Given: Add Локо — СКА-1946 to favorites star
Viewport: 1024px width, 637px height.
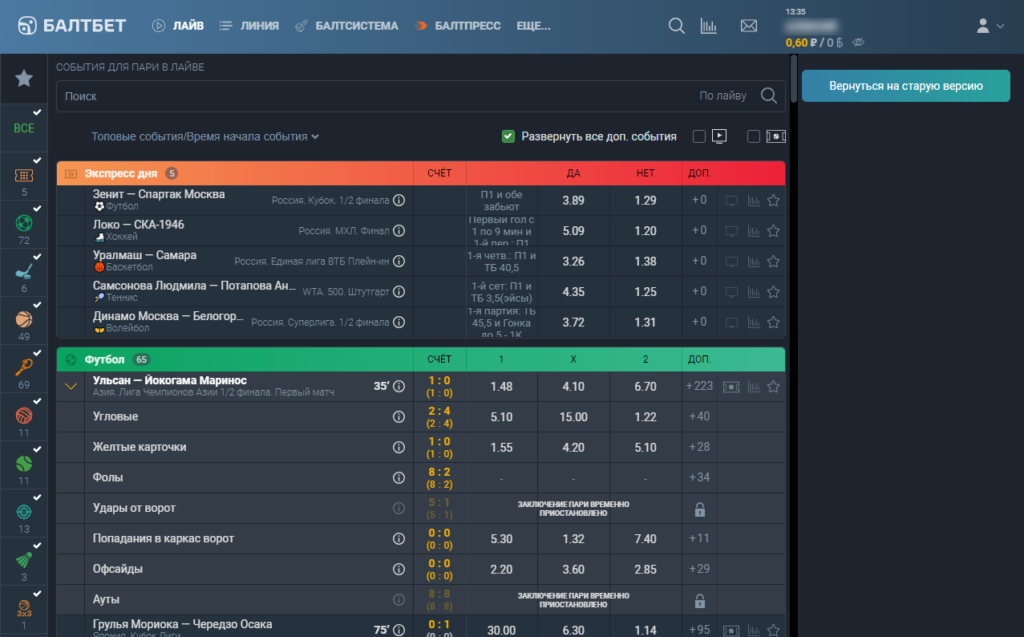Looking at the screenshot, I should 773,231.
